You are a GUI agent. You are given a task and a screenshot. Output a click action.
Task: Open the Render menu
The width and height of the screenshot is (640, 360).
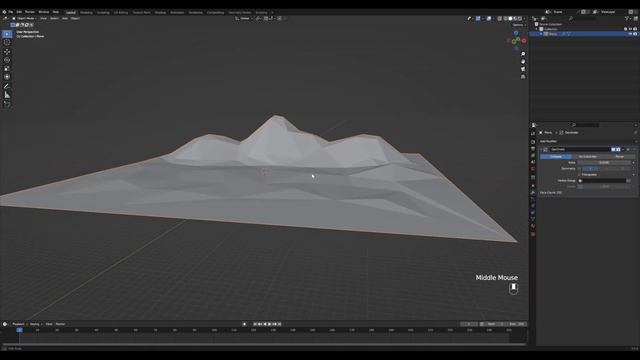pyautogui.click(x=30, y=12)
